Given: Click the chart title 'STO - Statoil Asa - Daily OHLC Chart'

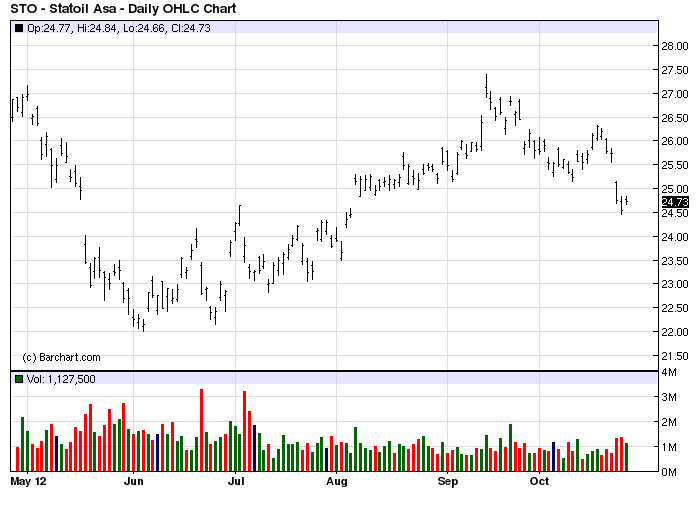Looking at the screenshot, I should pyautogui.click(x=123, y=8).
